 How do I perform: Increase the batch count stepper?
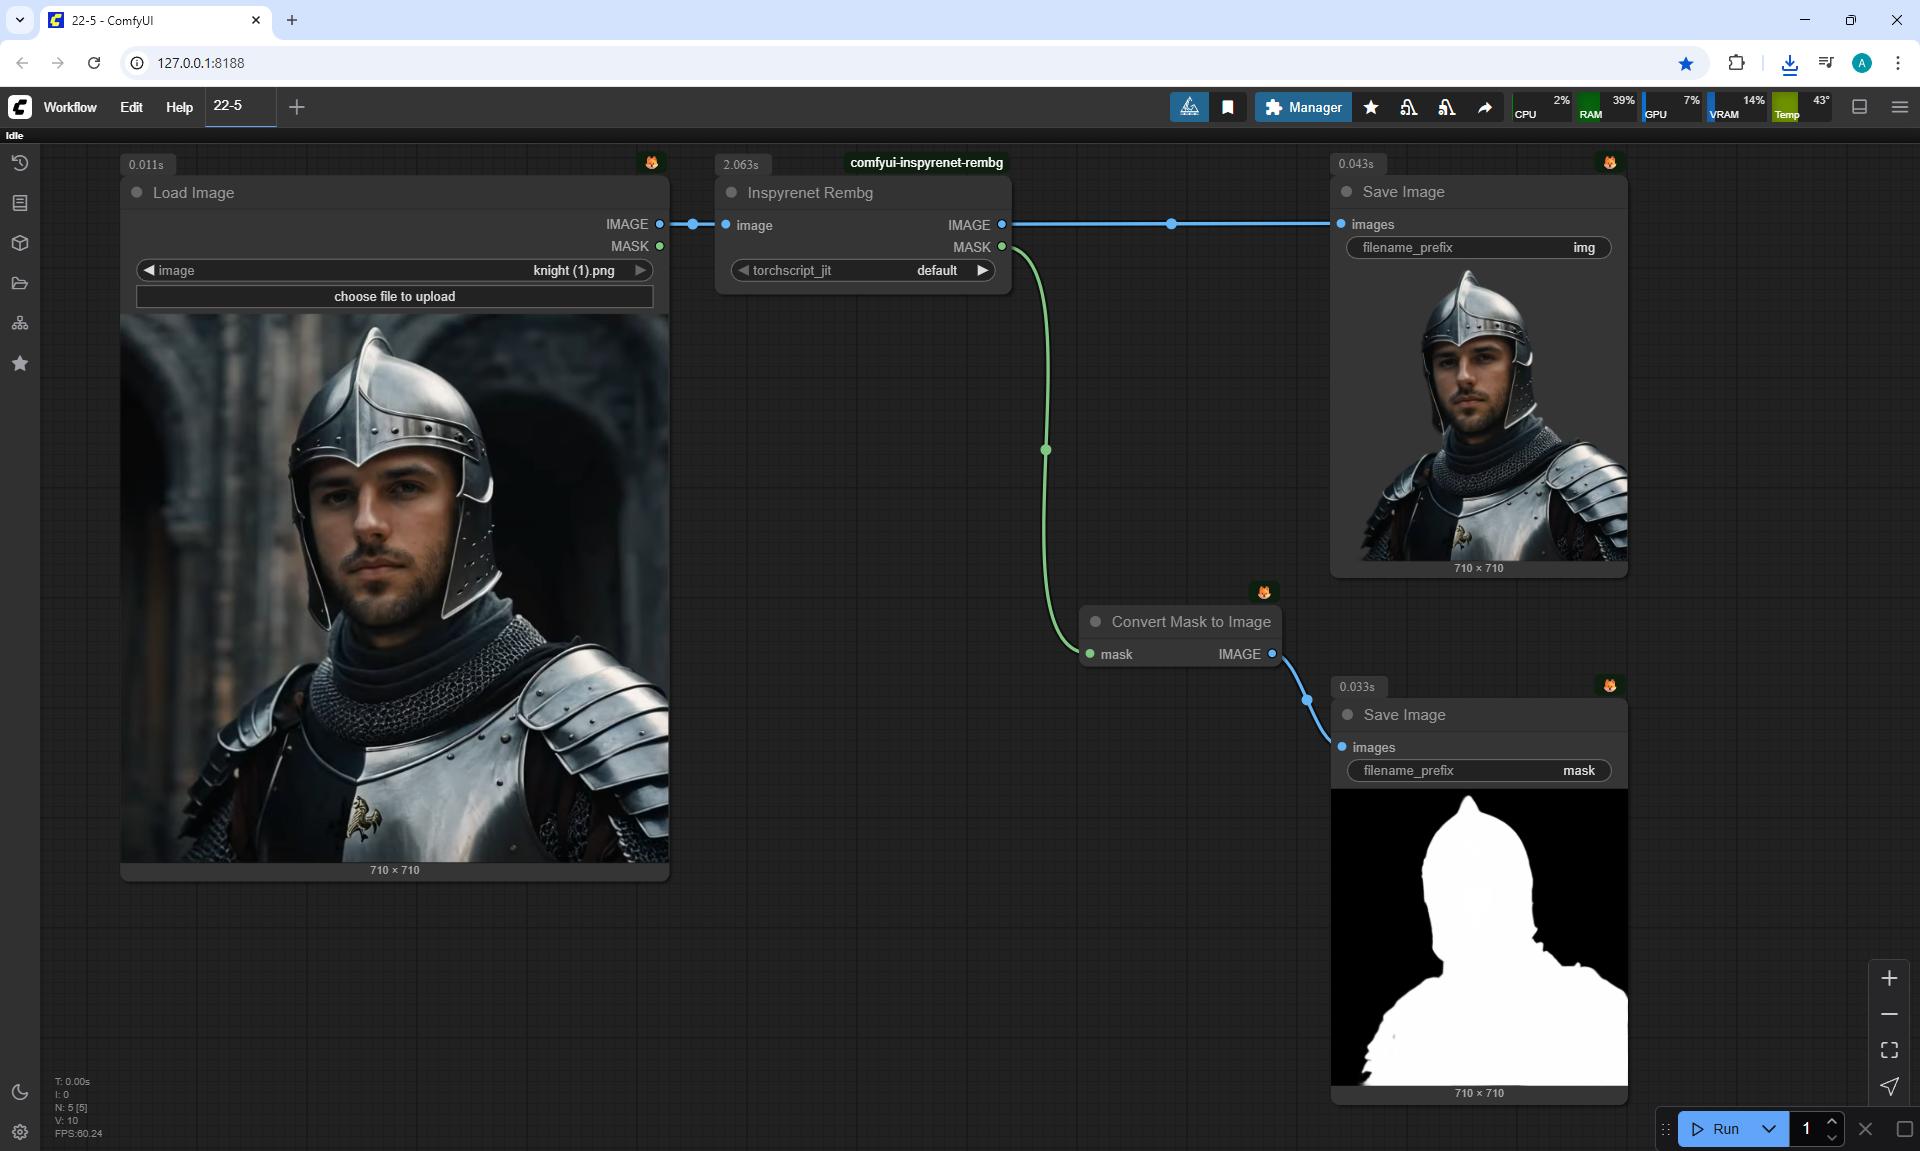1832,1121
